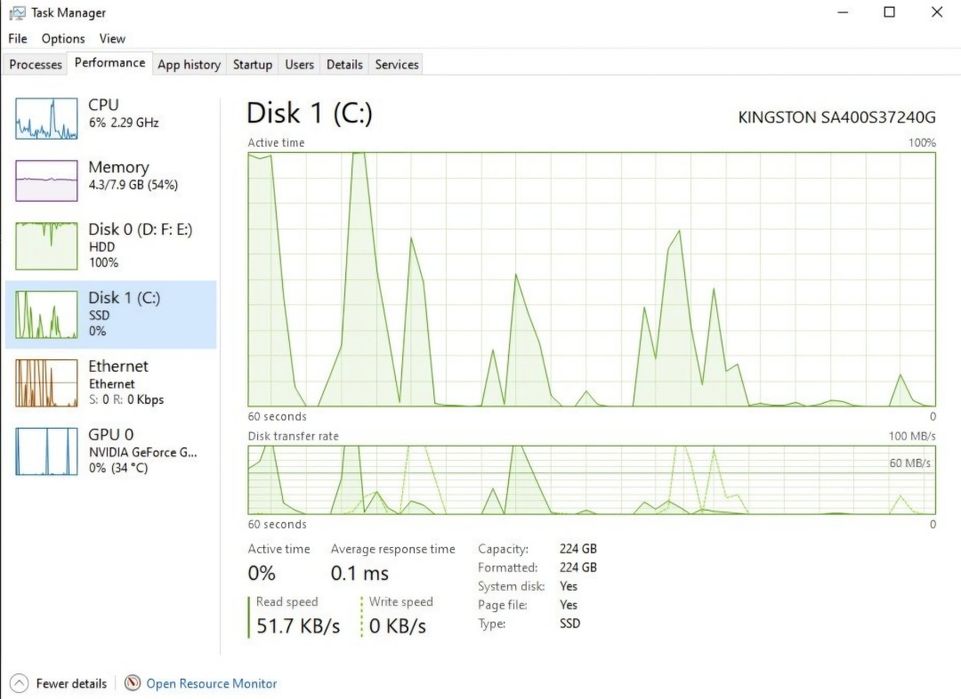Click the Fewer details collapse arrow icon

(19, 683)
